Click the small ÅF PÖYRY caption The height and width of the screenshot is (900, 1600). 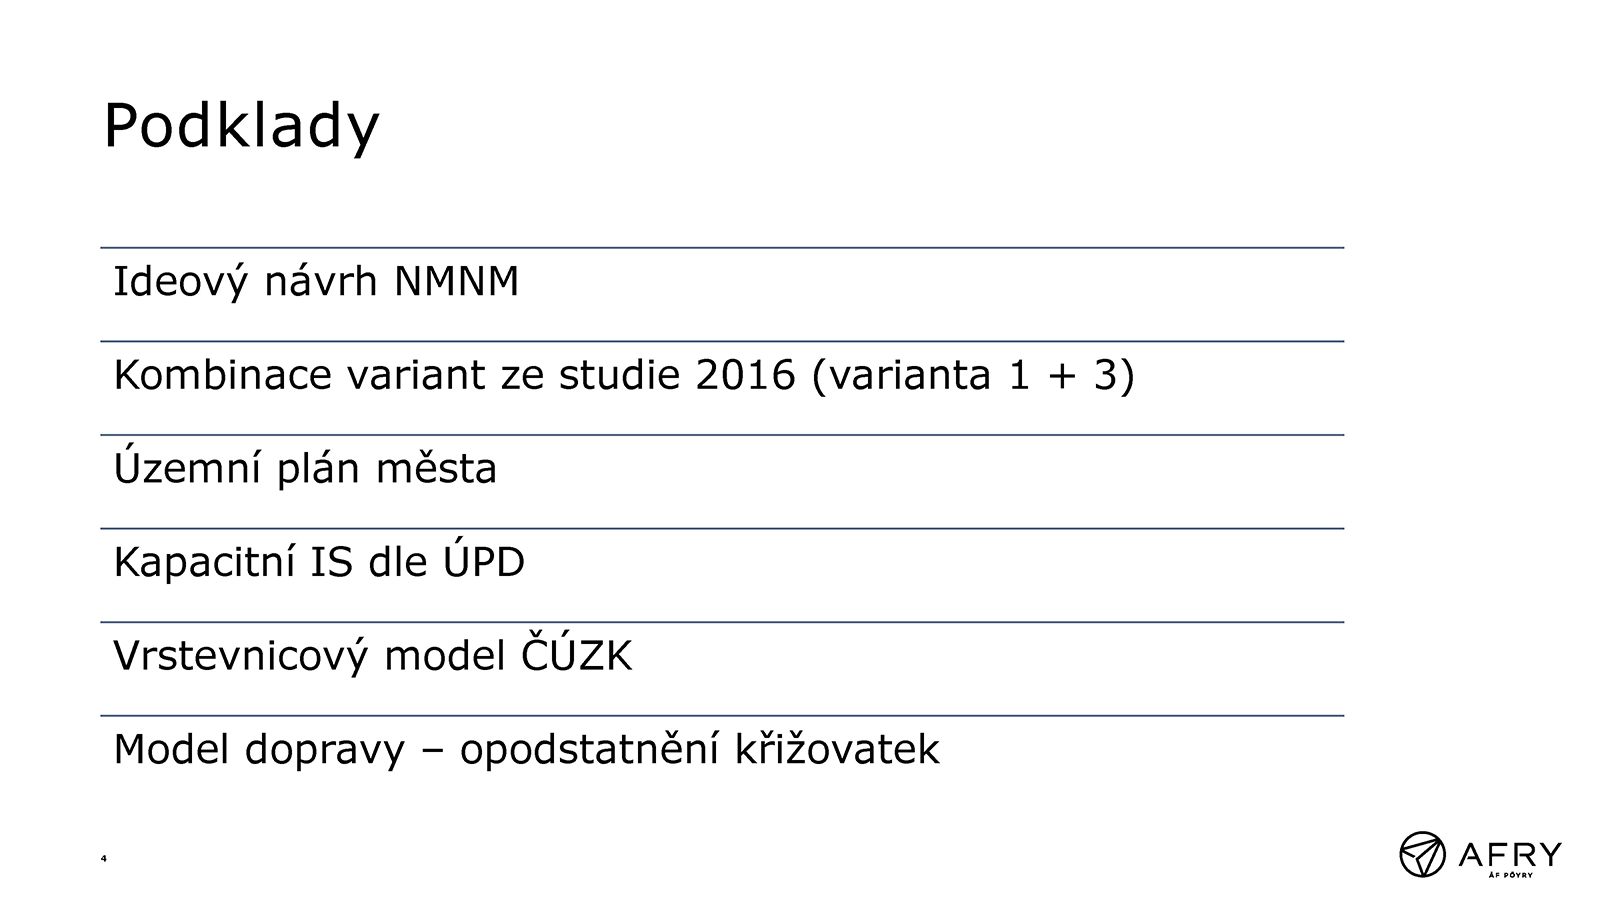(1511, 876)
